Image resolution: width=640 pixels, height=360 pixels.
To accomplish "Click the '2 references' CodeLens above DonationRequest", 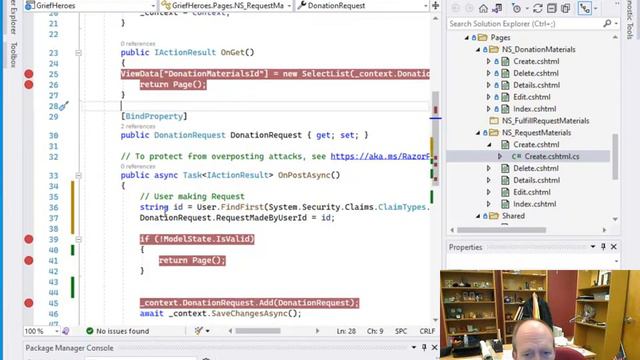I will coord(138,126).
